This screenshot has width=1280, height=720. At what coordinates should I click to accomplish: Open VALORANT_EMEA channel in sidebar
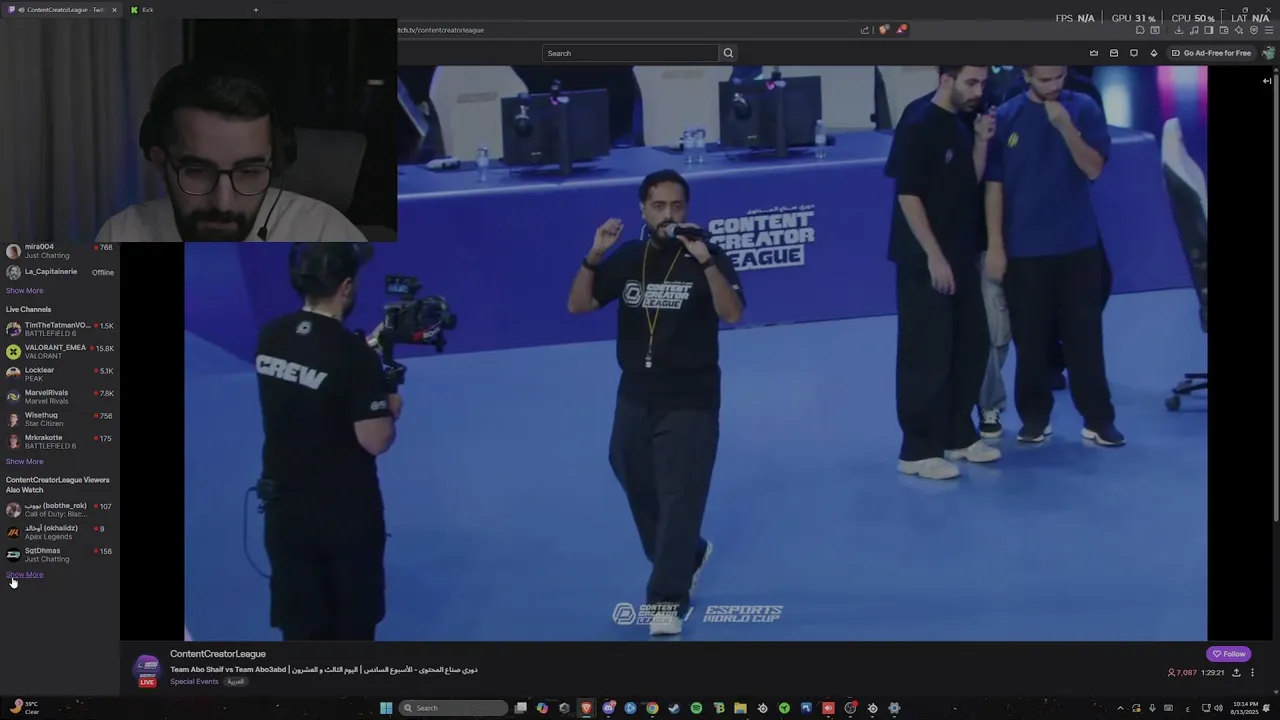pyautogui.click(x=60, y=352)
